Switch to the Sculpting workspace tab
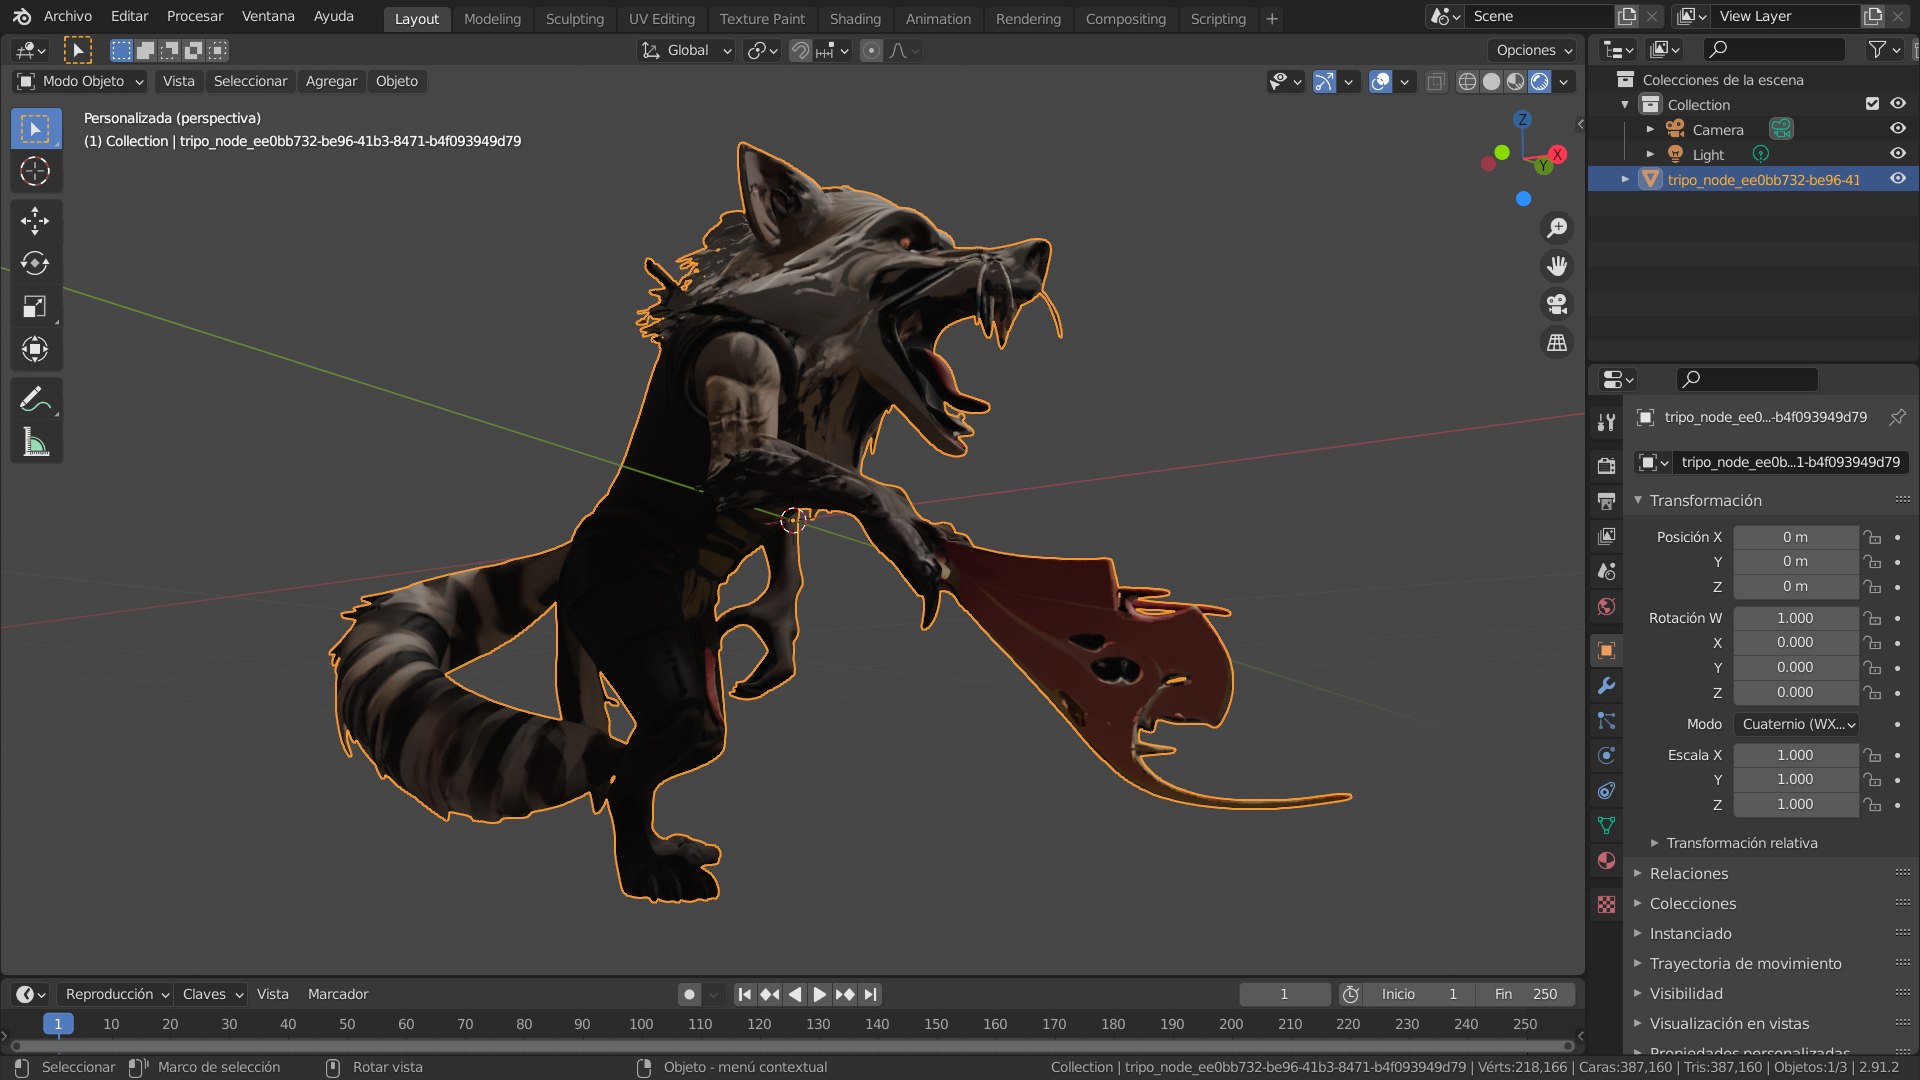1920x1080 pixels. click(x=575, y=19)
